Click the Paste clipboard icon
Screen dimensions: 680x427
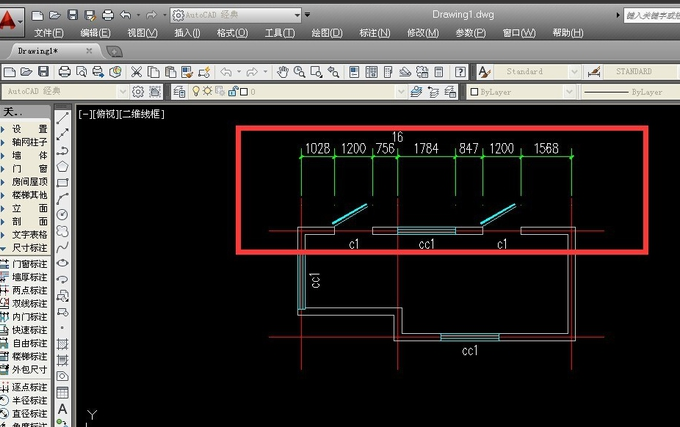170,72
